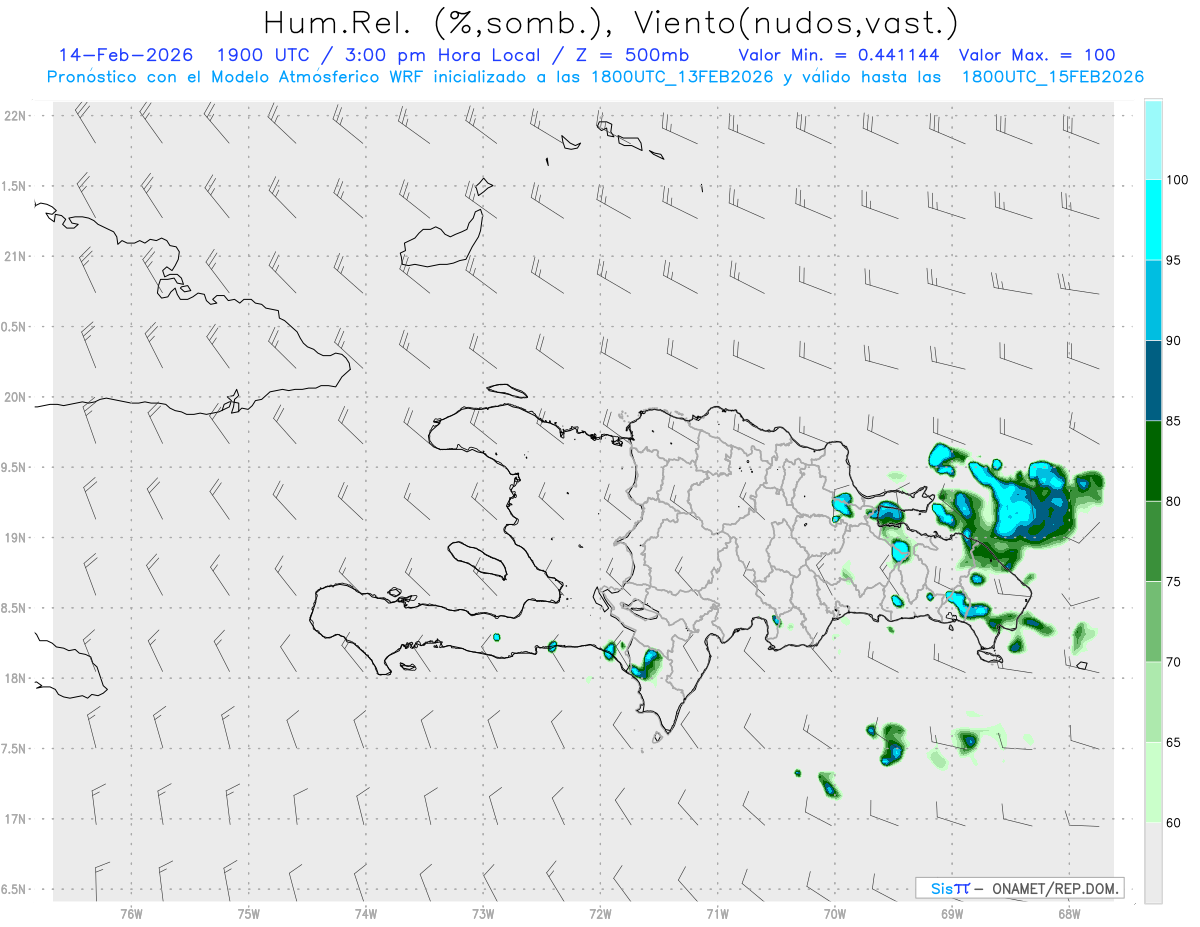Screen dimensions: 1200x927
Task: Click the colorbar value label "100"
Action: tap(1177, 180)
